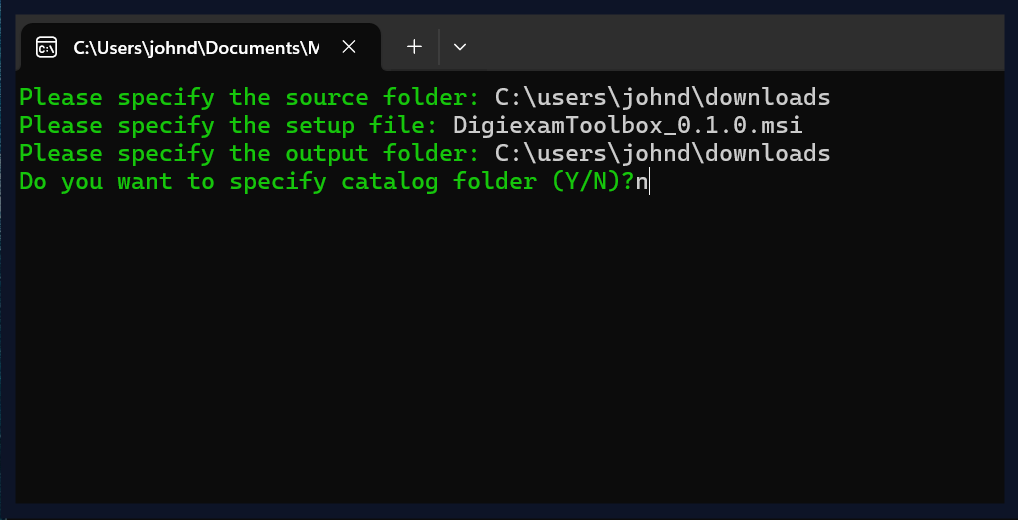Click empty black terminal area below the prompts
The height and width of the screenshot is (520, 1018).
tap(500, 350)
